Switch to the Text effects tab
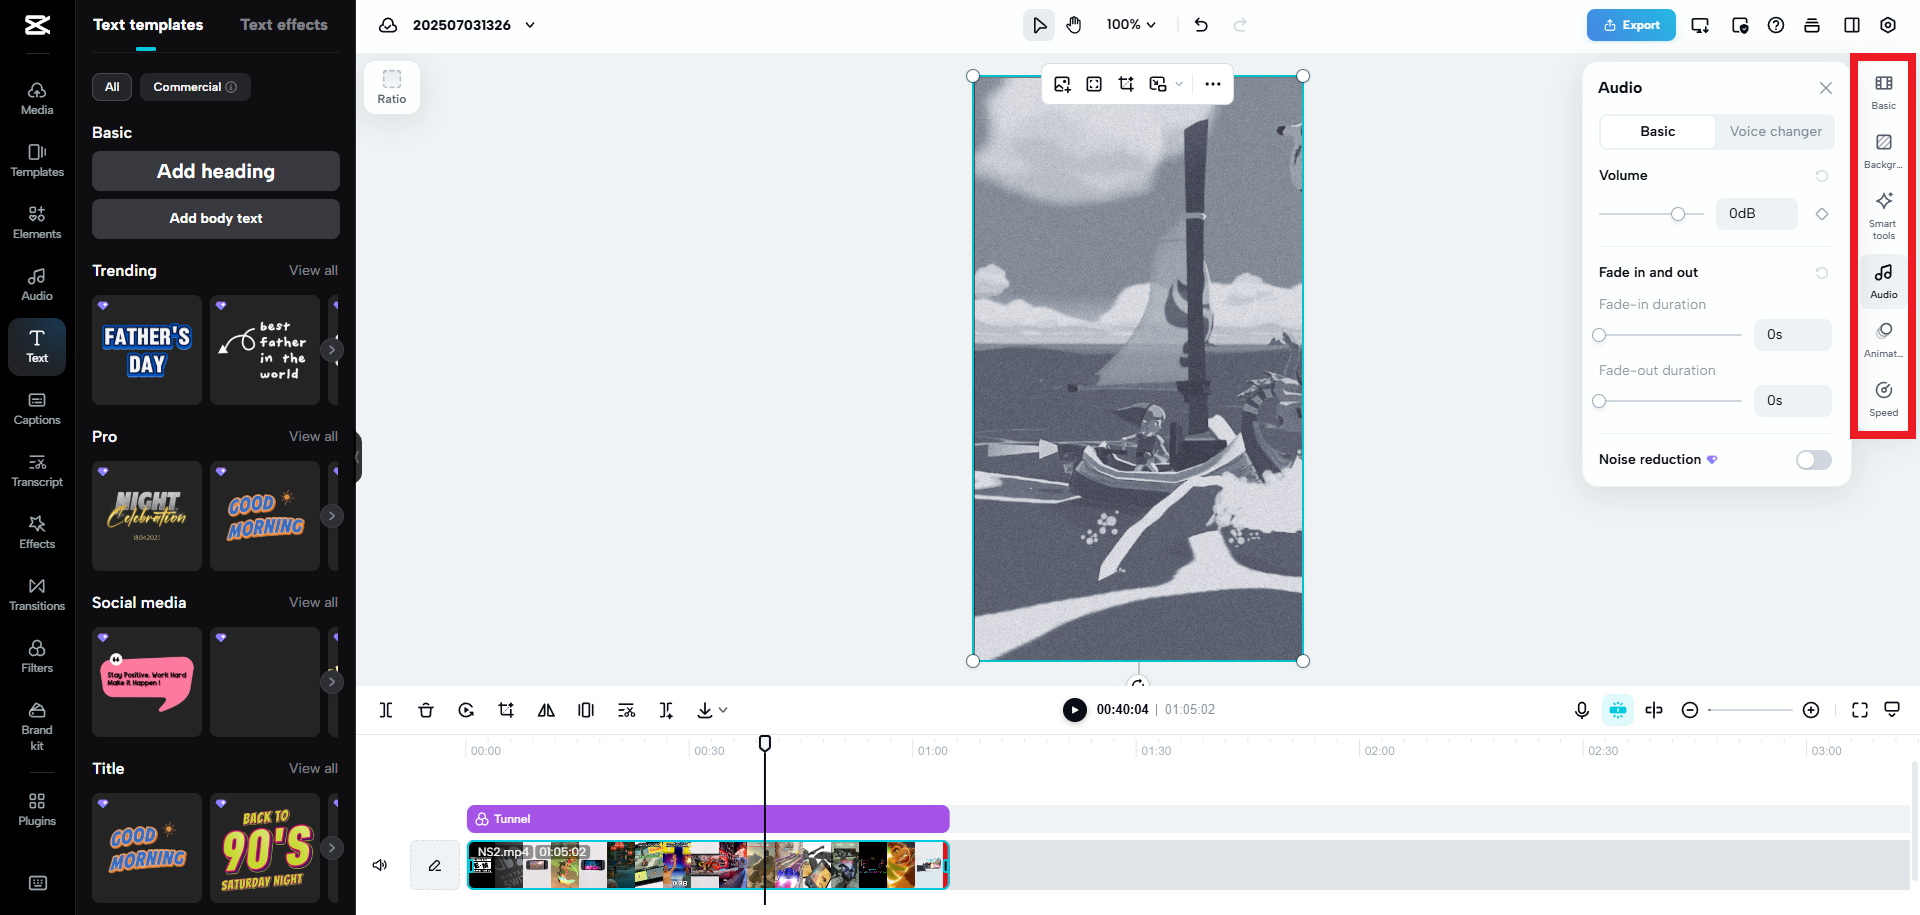Image resolution: width=1920 pixels, height=915 pixels. click(x=283, y=24)
